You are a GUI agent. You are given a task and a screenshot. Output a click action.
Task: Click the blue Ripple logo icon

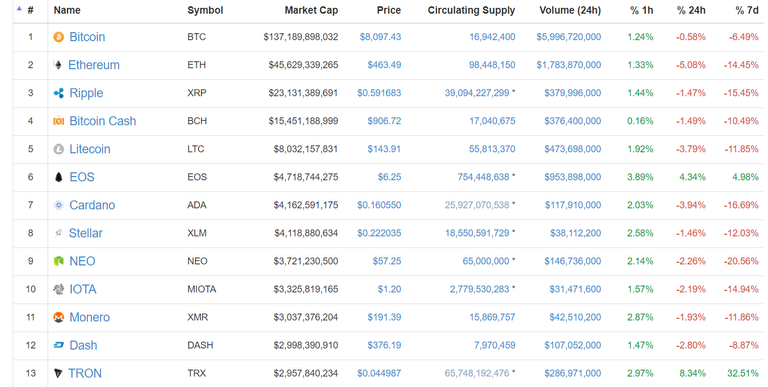click(58, 93)
